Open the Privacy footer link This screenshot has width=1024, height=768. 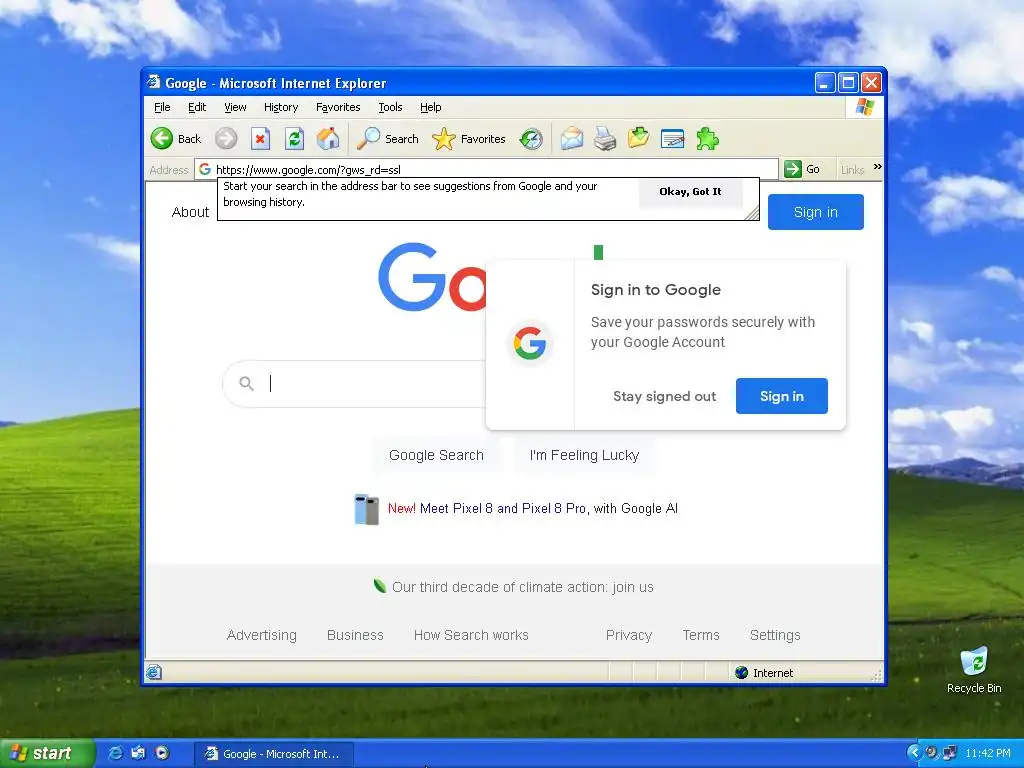[x=629, y=635]
